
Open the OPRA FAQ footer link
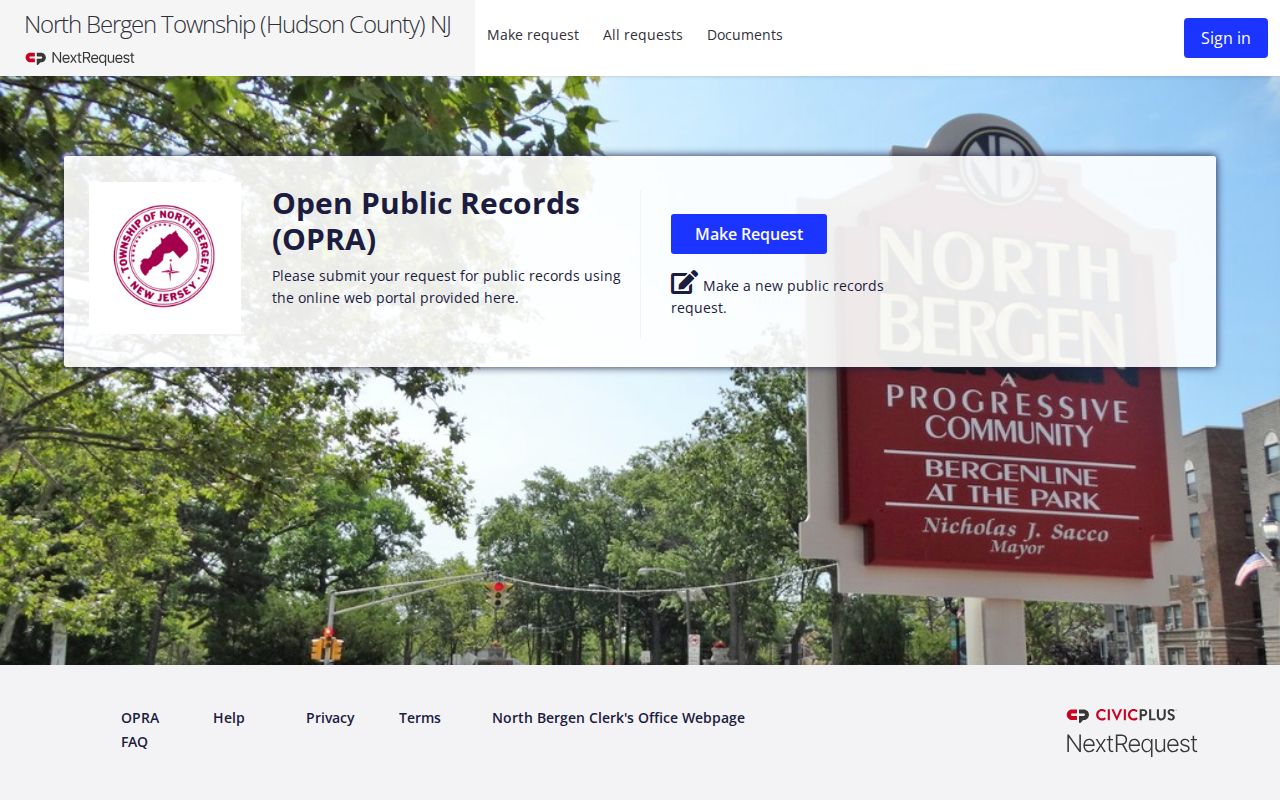(140, 730)
